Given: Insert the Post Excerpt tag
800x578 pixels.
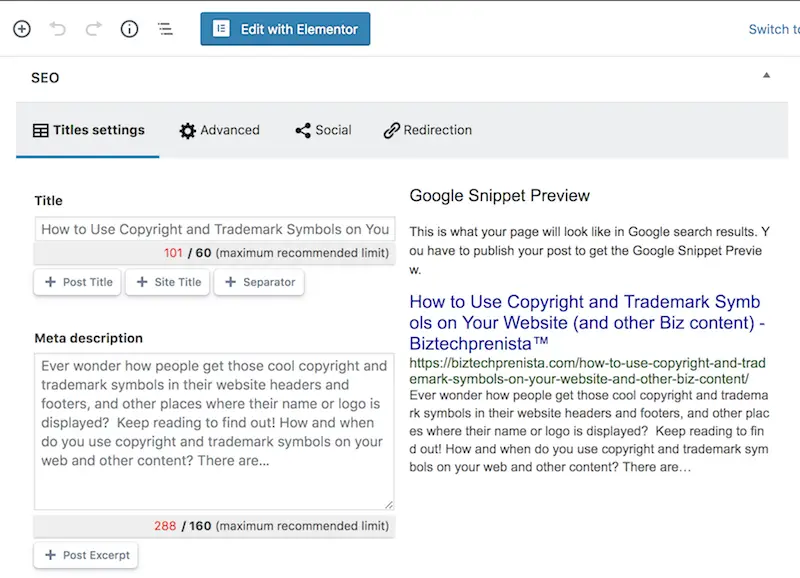Looking at the screenshot, I should tap(86, 555).
